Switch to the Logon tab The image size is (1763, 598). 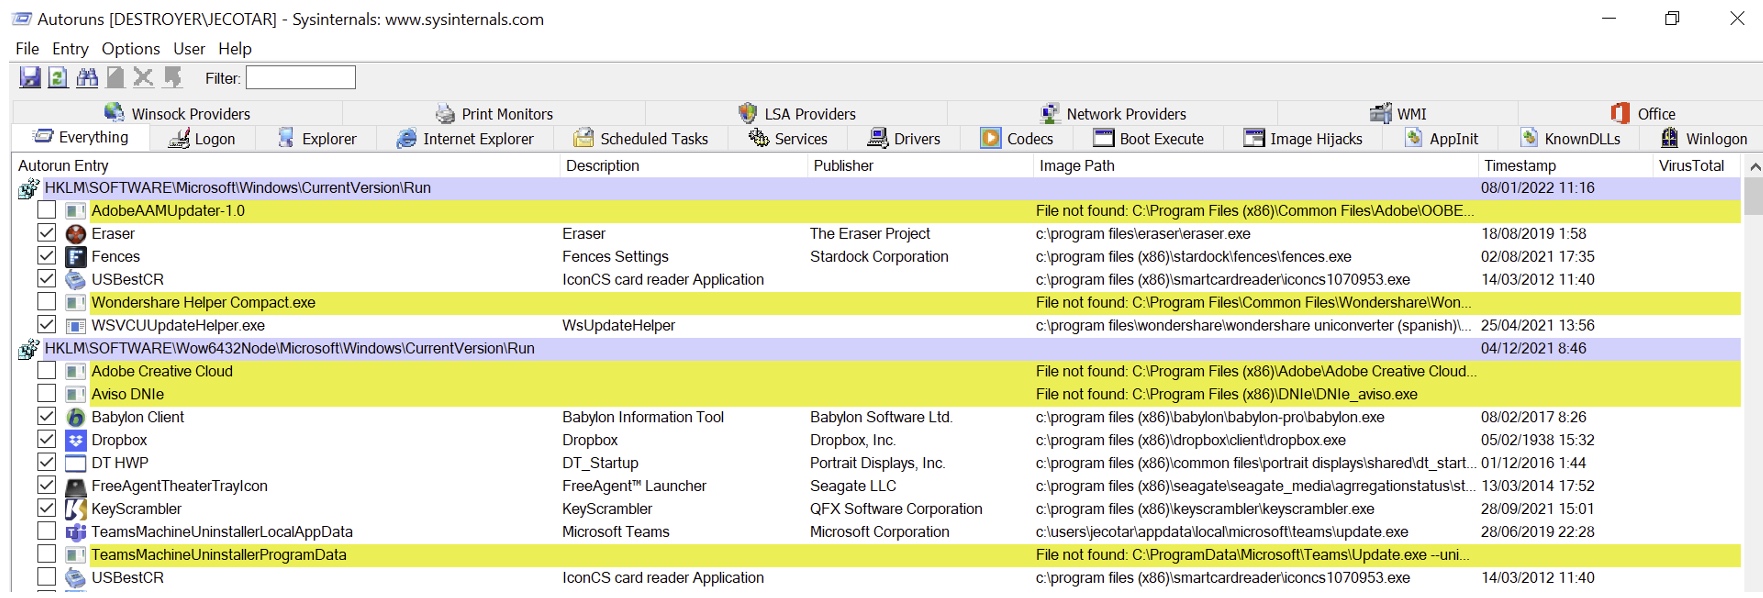click(x=202, y=139)
